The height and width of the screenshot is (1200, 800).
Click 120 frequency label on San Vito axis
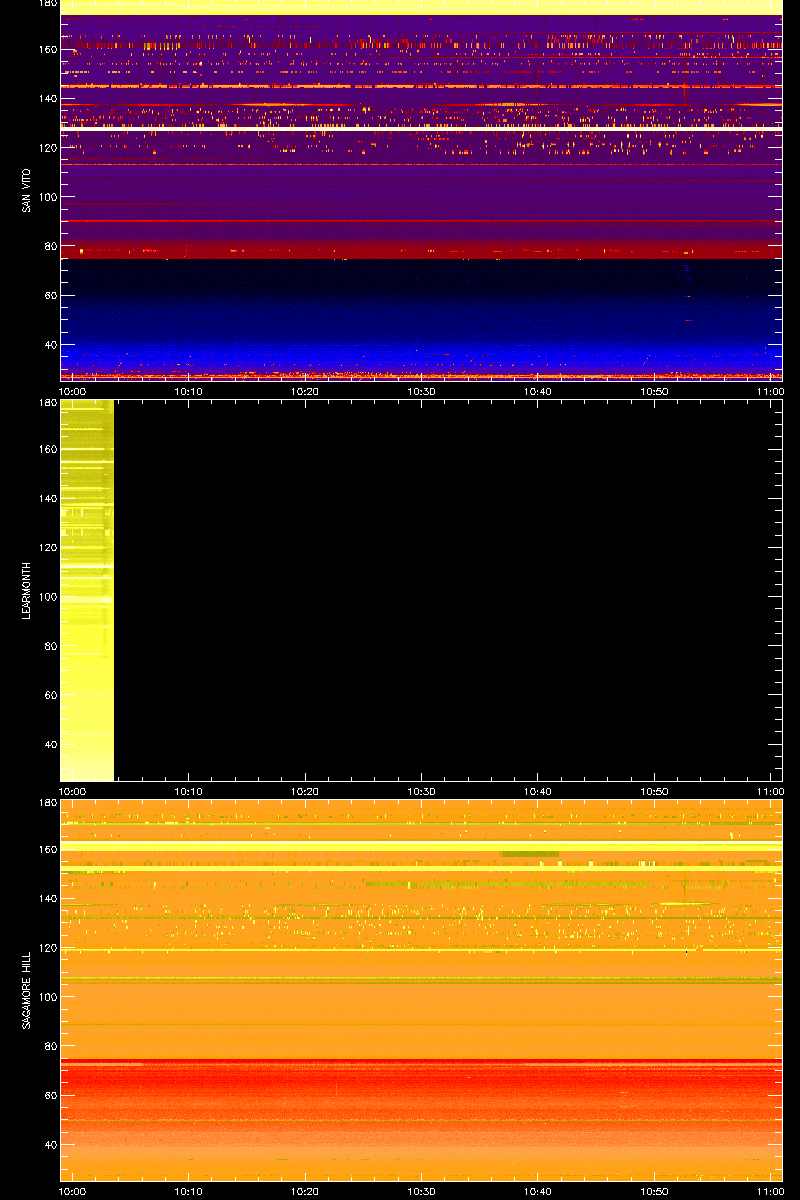tap(48, 147)
